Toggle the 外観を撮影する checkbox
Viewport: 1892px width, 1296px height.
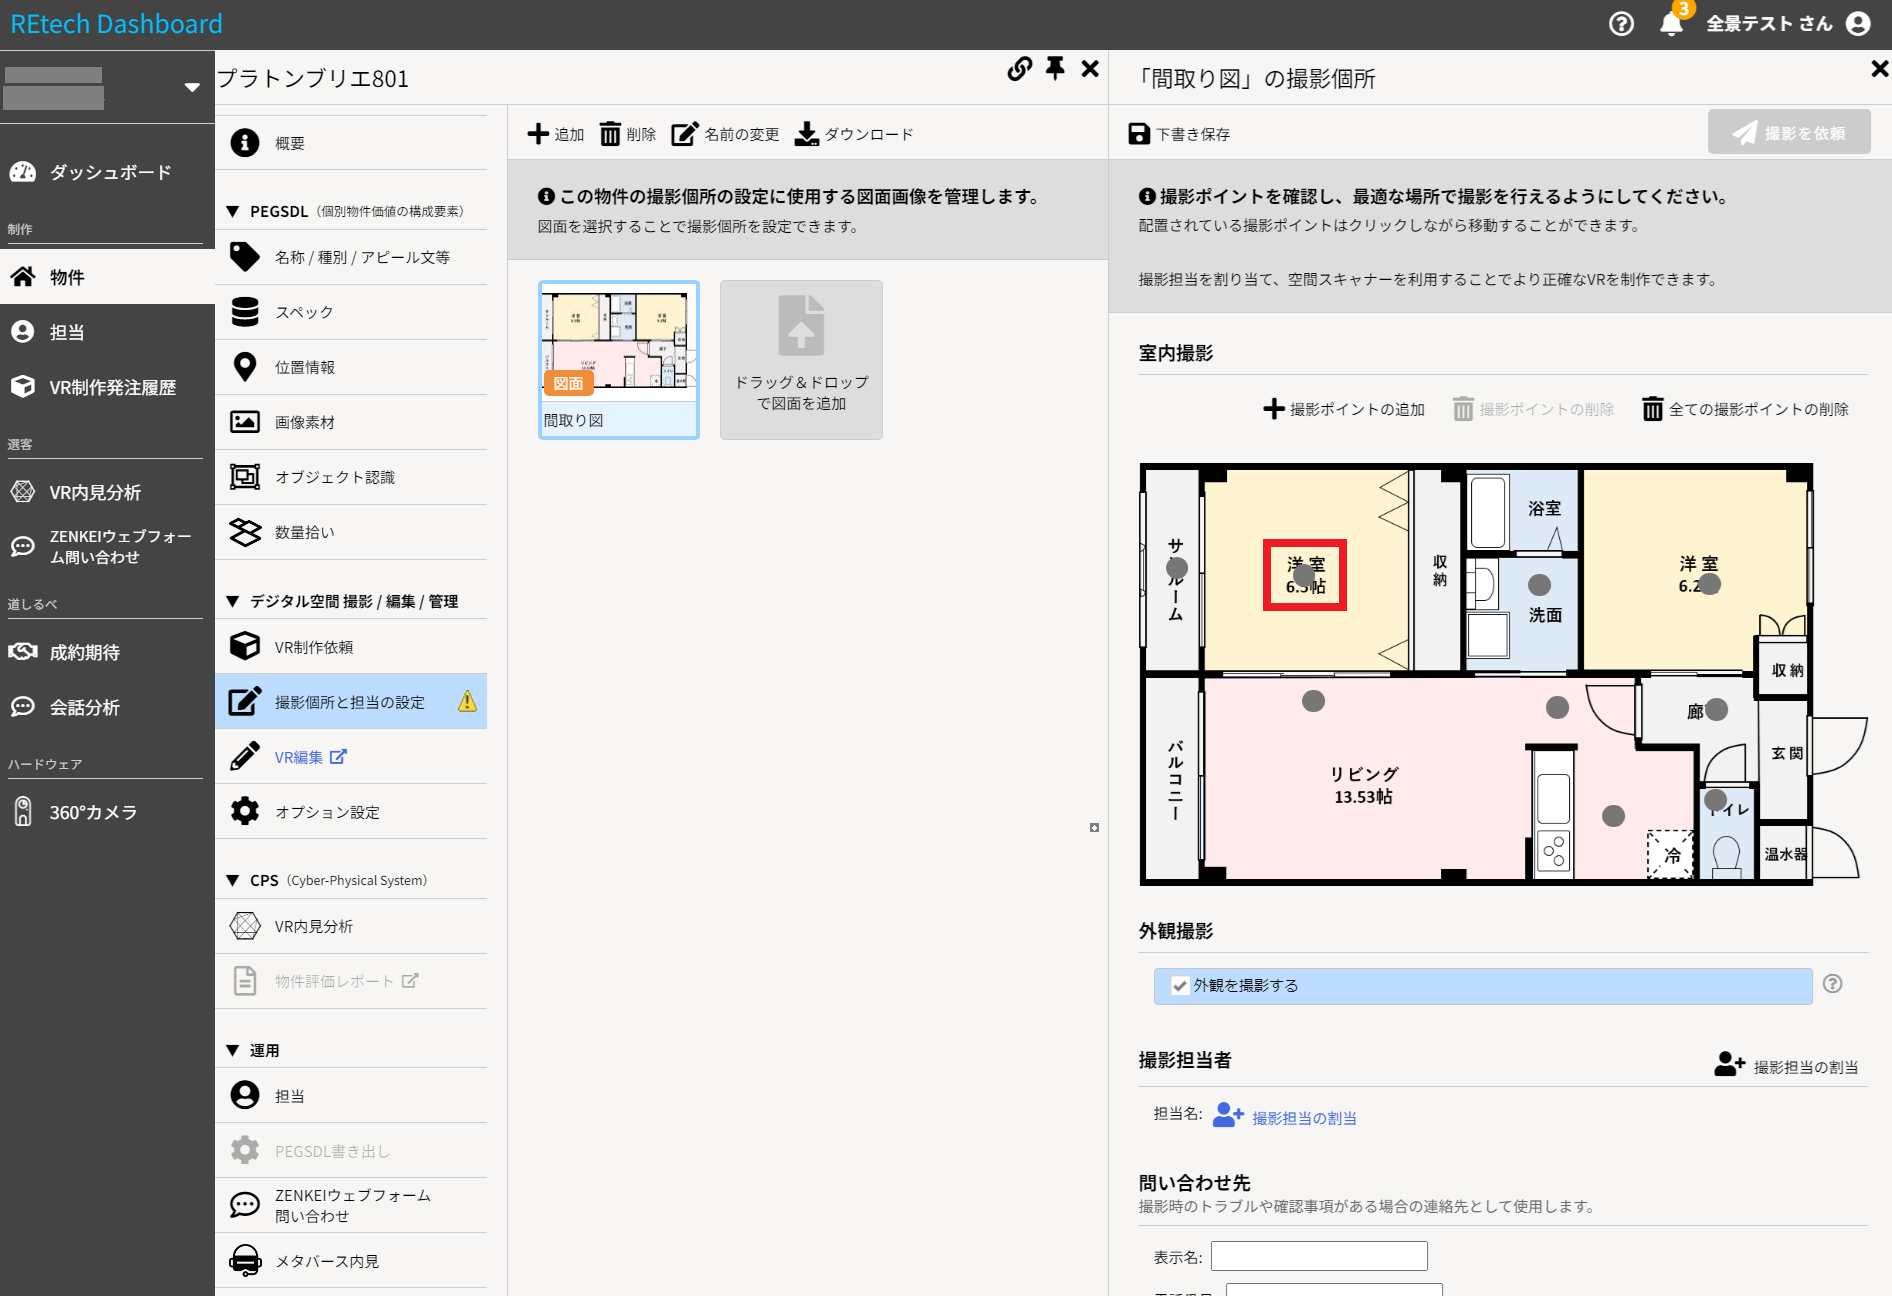[1180, 986]
